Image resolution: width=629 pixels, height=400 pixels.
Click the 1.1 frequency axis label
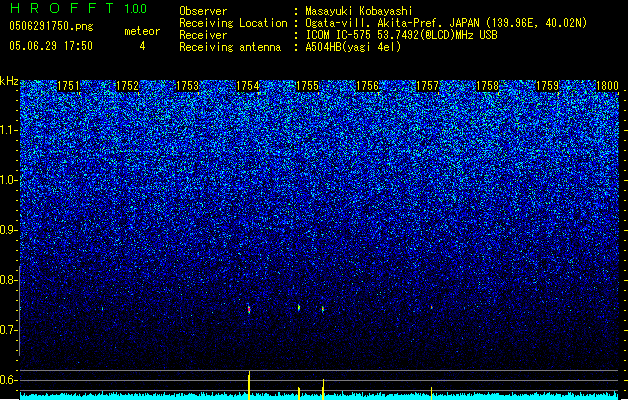tap(9, 130)
